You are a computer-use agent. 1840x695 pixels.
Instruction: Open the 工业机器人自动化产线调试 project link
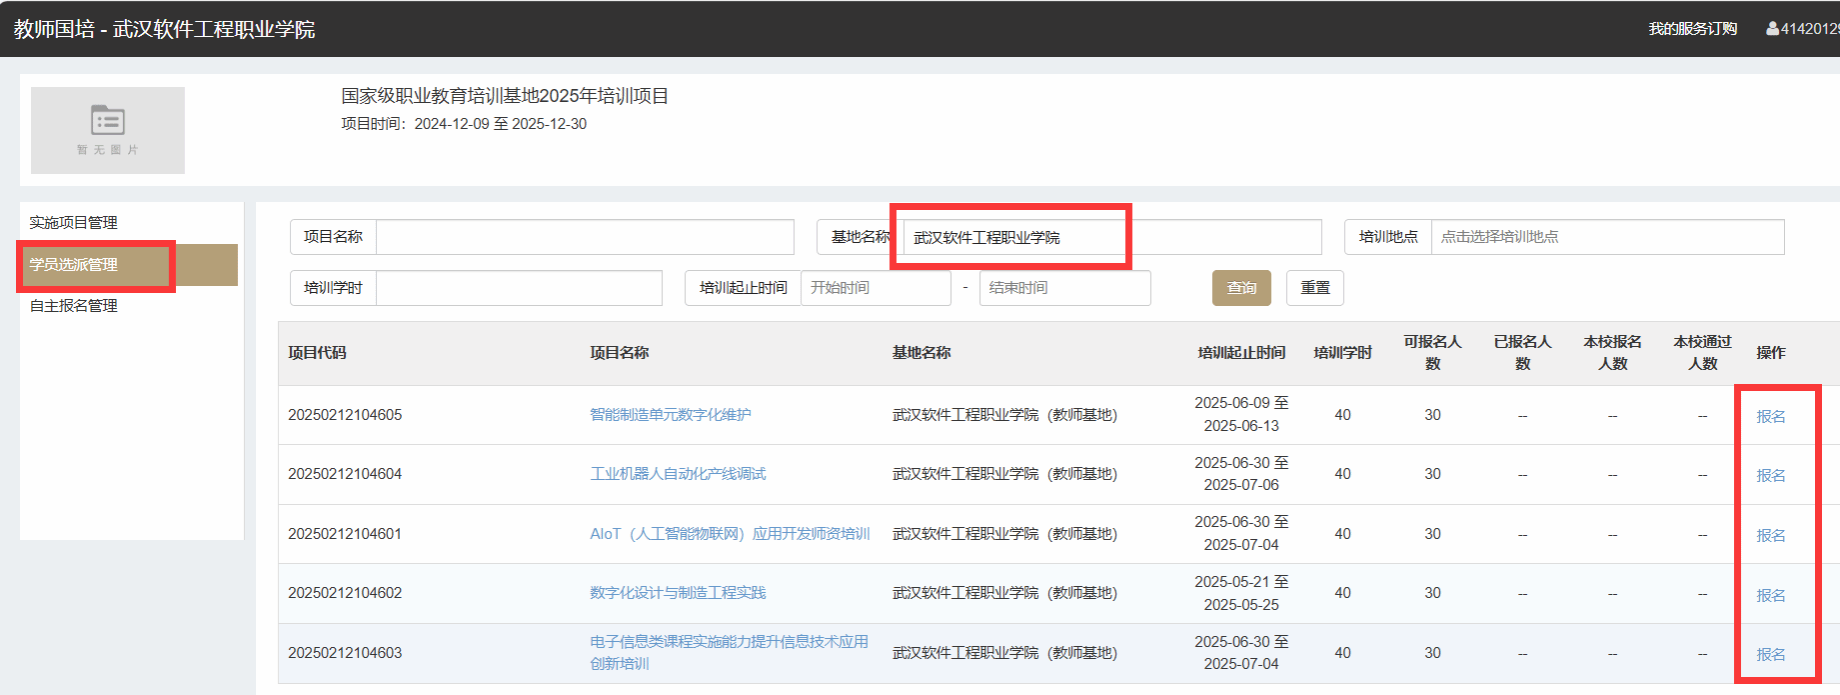coord(677,474)
